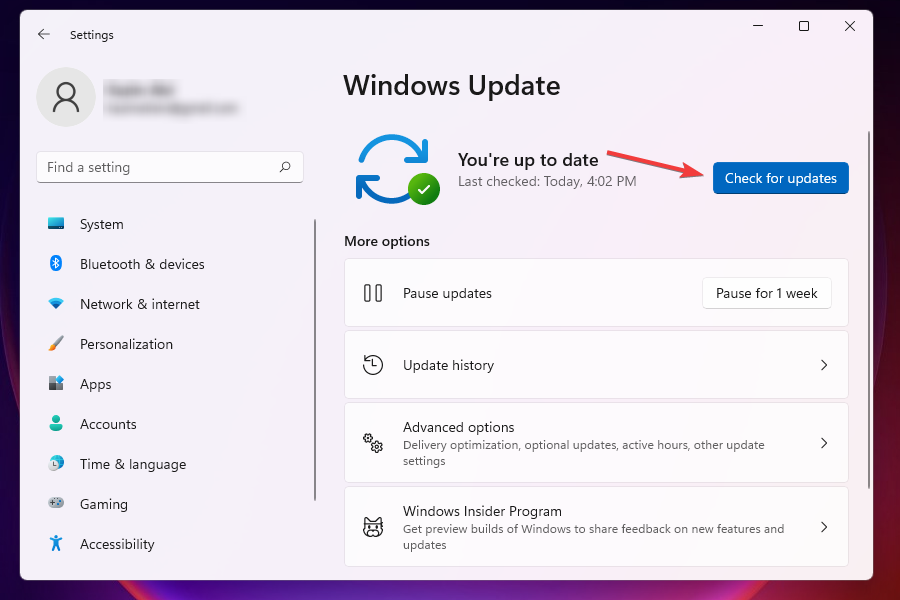Click the back arrow in Settings header

pos(44,34)
